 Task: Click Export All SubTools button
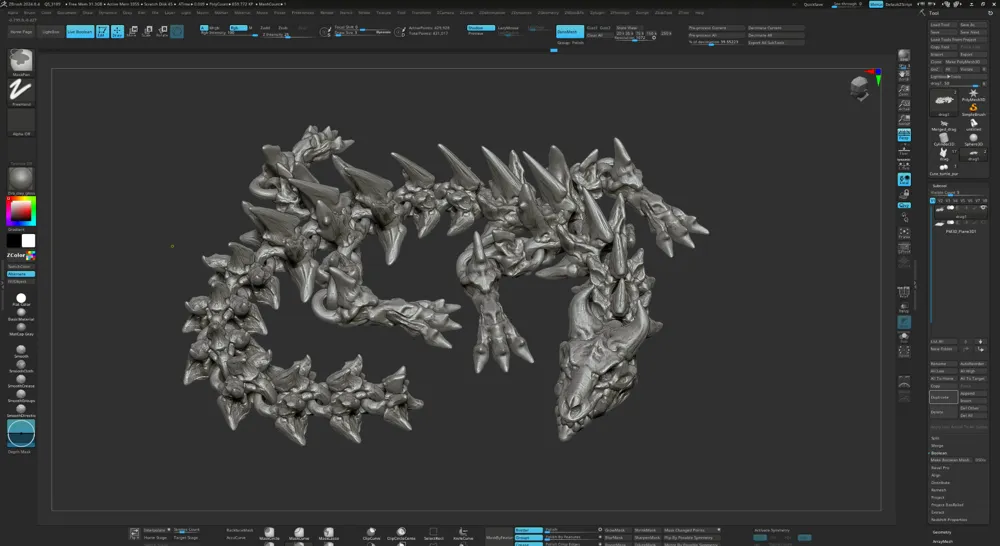coord(776,43)
